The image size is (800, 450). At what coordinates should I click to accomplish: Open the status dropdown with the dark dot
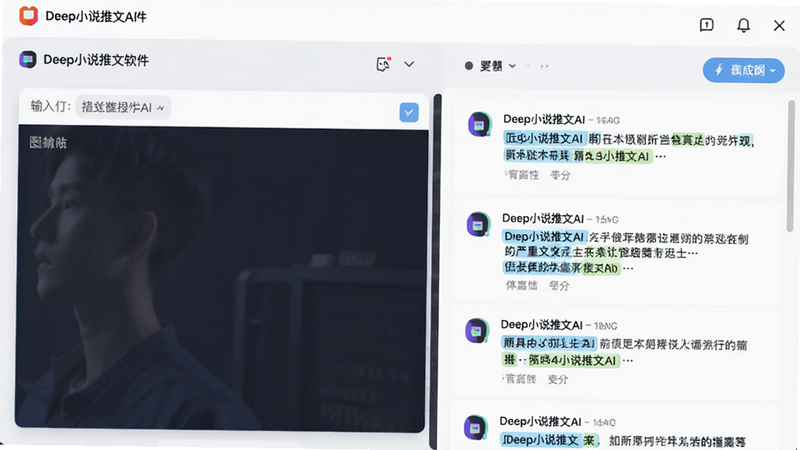coord(490,66)
